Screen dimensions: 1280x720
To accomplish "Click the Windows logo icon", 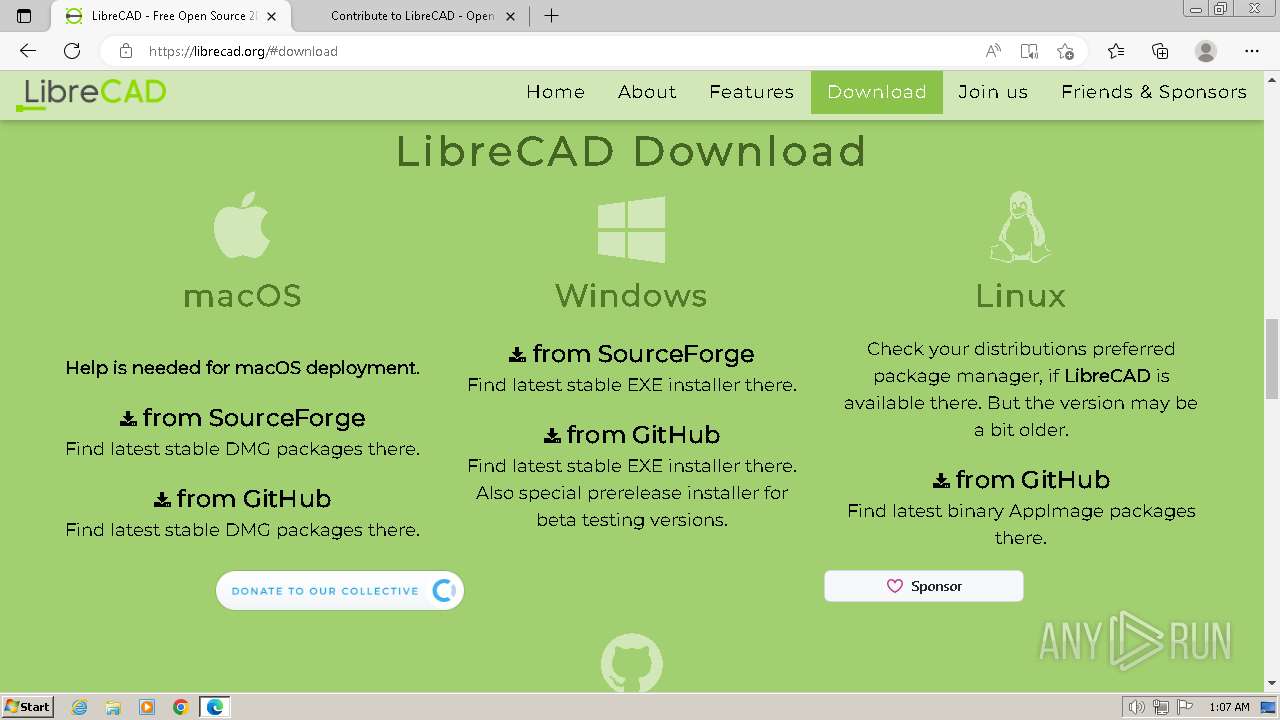I will click(x=631, y=230).
